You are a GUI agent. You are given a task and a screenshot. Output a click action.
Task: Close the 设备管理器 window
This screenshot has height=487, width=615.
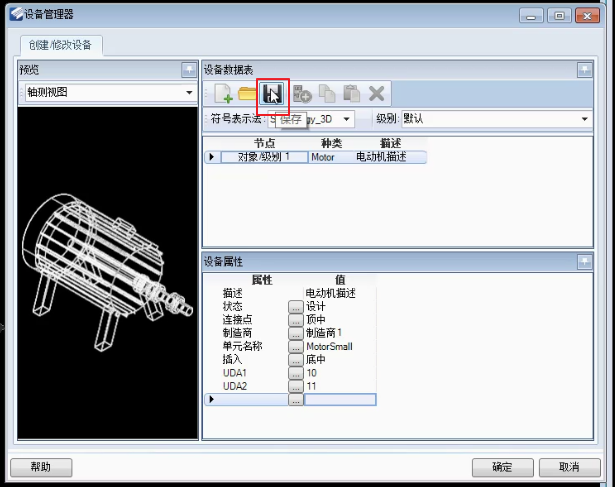coord(587,16)
